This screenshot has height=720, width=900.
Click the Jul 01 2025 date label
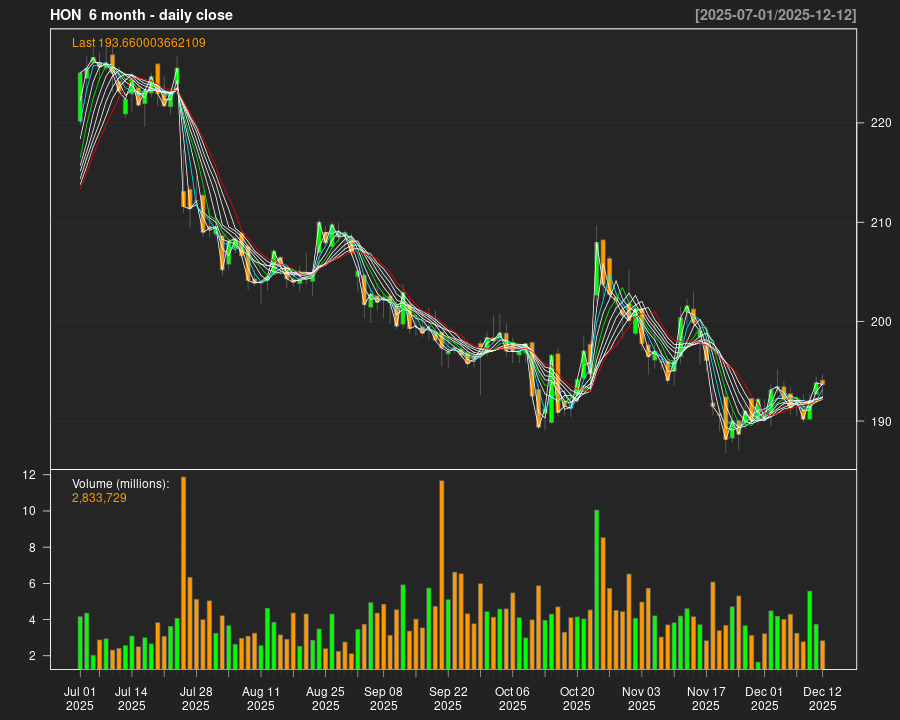[80, 698]
